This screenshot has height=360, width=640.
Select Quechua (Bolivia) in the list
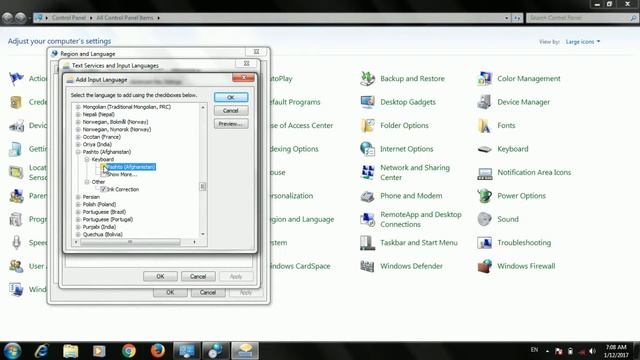pos(102,234)
